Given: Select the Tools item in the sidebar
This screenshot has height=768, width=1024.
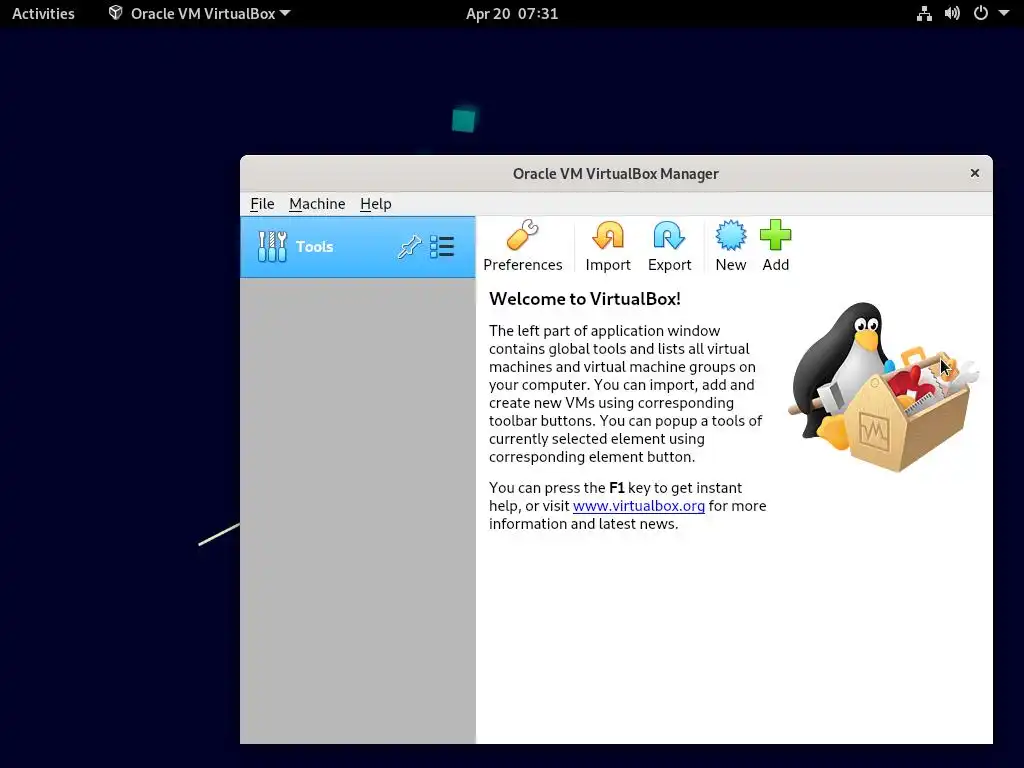Looking at the screenshot, I should pyautogui.click(x=358, y=247).
